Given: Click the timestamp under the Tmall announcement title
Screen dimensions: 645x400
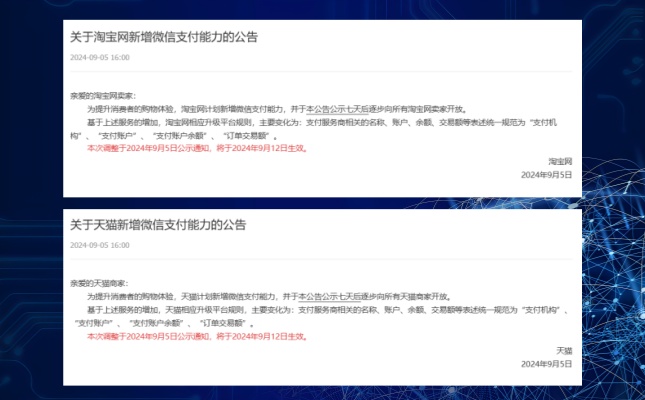Looking at the screenshot, I should [x=100, y=246].
